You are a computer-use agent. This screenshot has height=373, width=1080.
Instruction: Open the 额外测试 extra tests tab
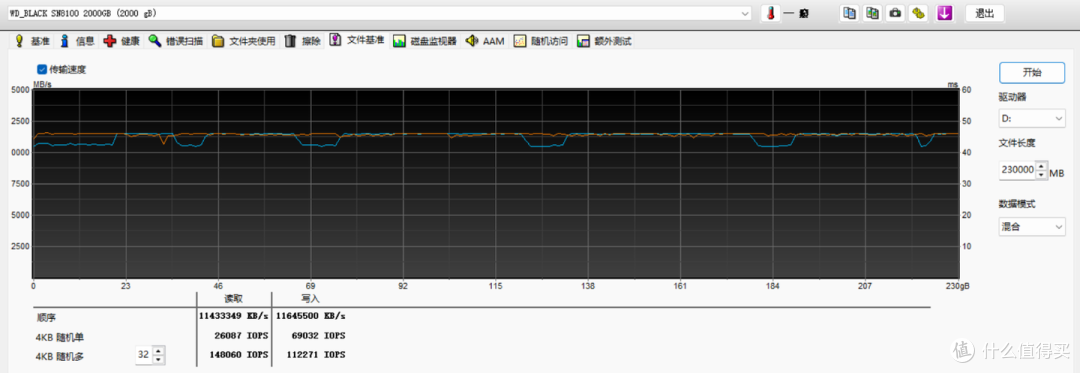click(x=604, y=41)
